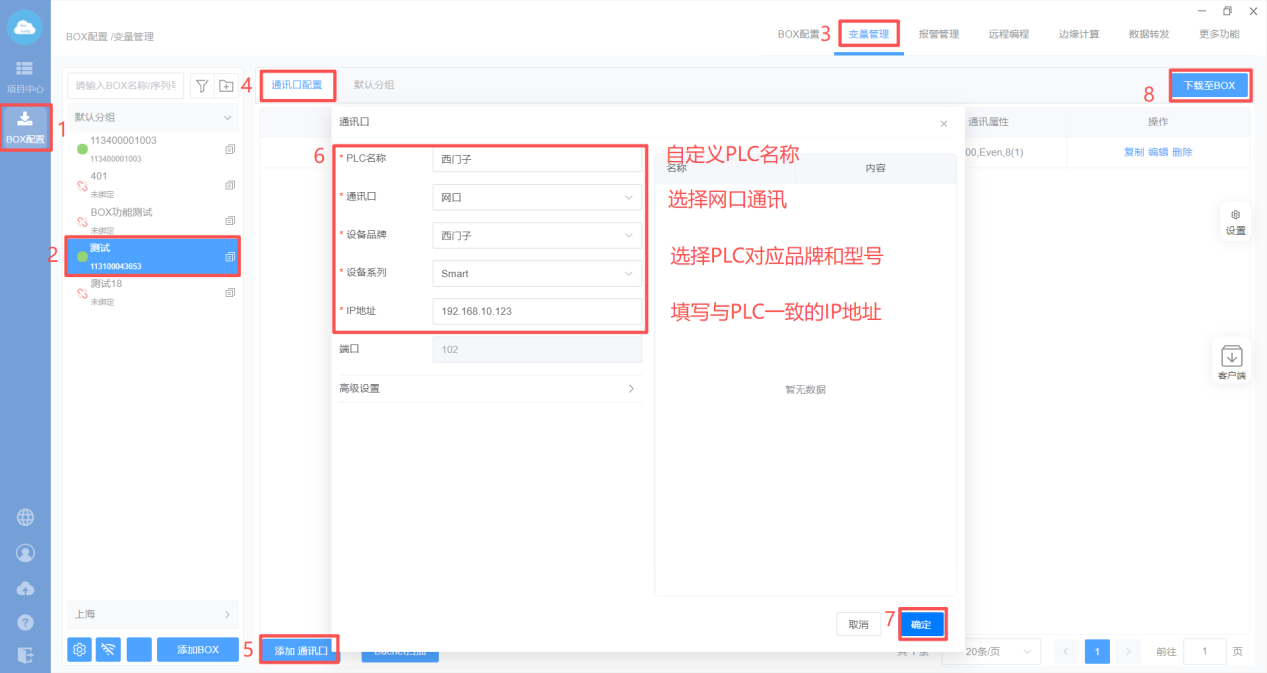
Task: Click the 下载至BOX button
Action: tap(1209, 86)
